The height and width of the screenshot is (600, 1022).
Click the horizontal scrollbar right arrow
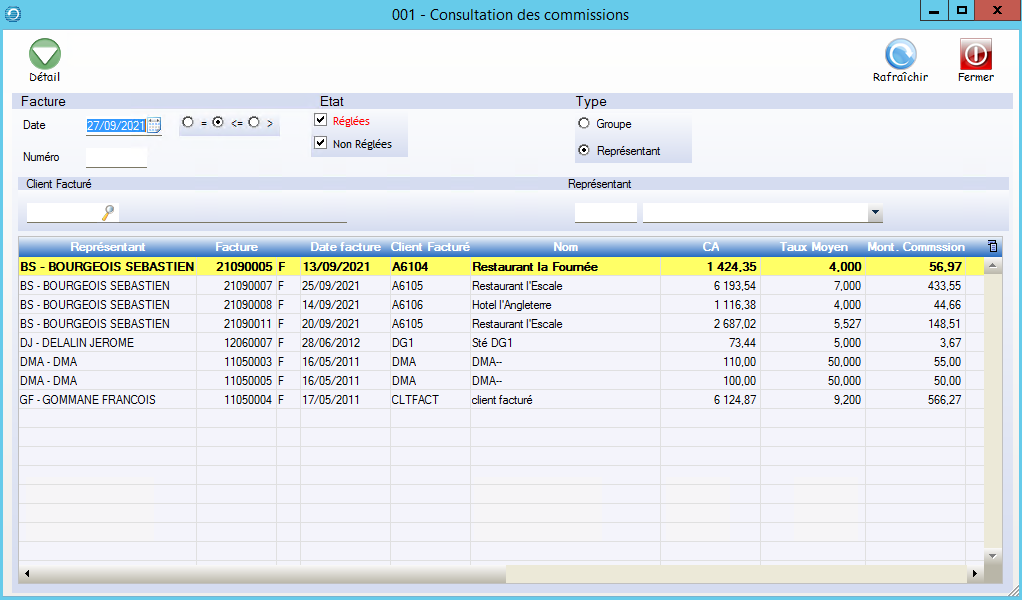tap(975, 574)
